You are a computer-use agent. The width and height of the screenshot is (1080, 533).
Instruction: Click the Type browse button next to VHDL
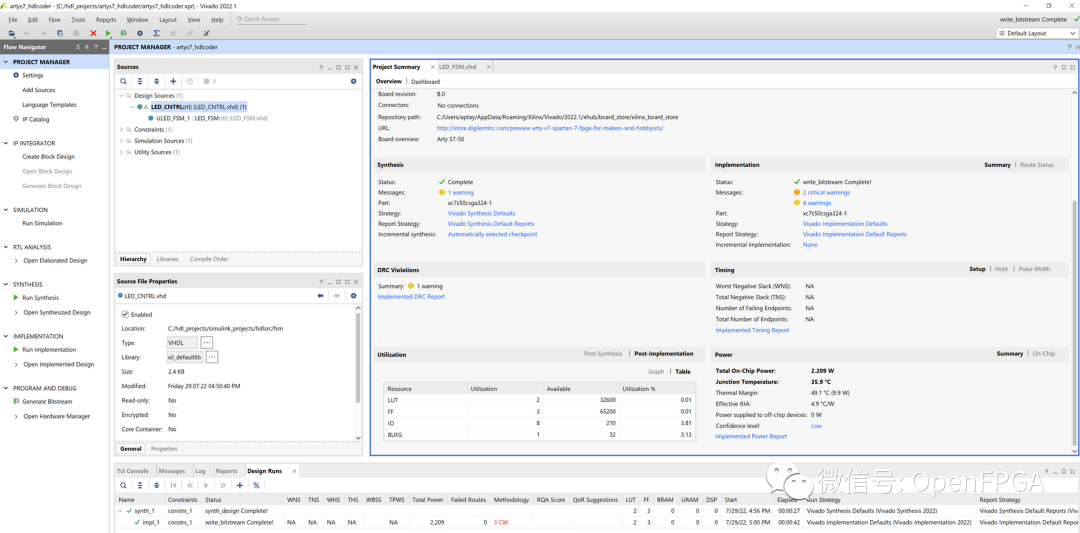[x=207, y=342]
